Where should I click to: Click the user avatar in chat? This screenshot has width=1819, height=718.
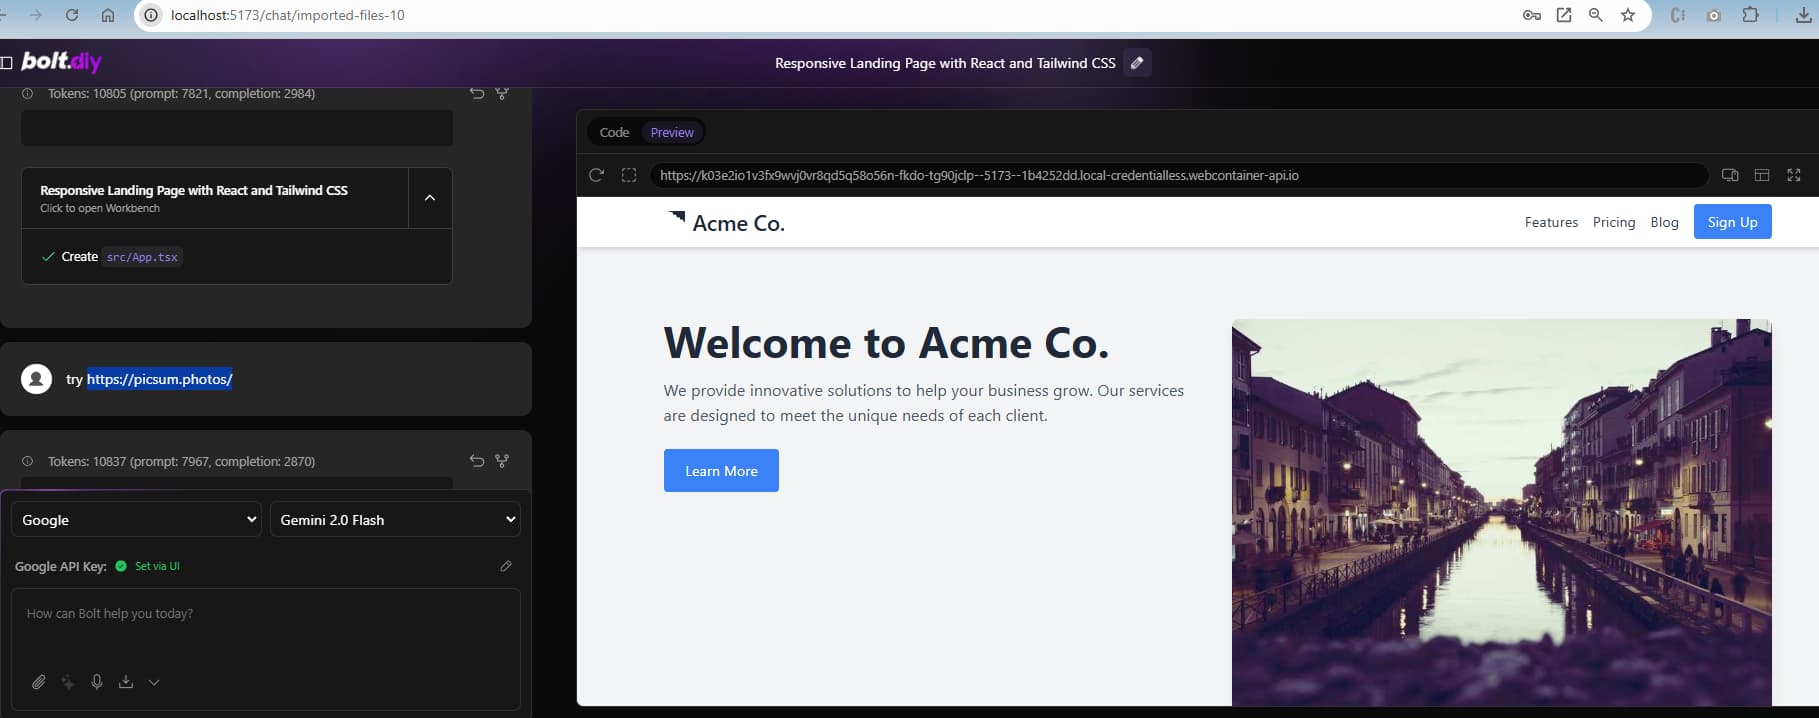pos(37,379)
